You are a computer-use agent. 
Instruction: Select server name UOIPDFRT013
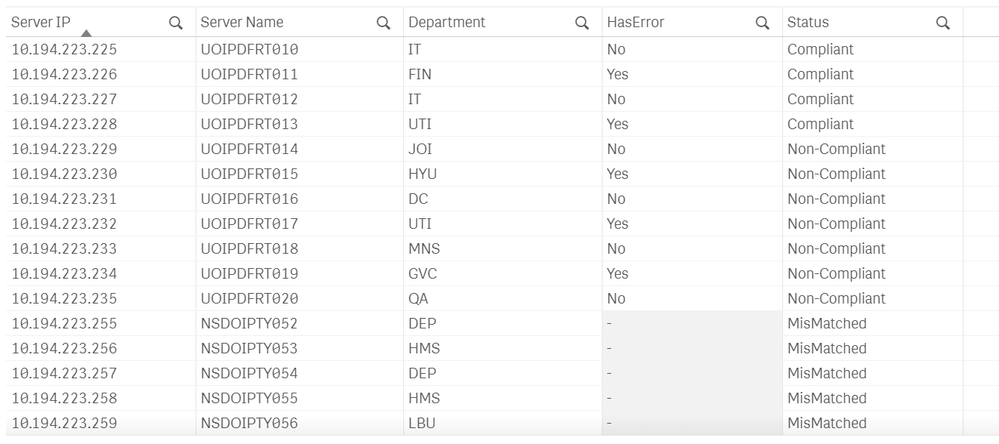249,125
